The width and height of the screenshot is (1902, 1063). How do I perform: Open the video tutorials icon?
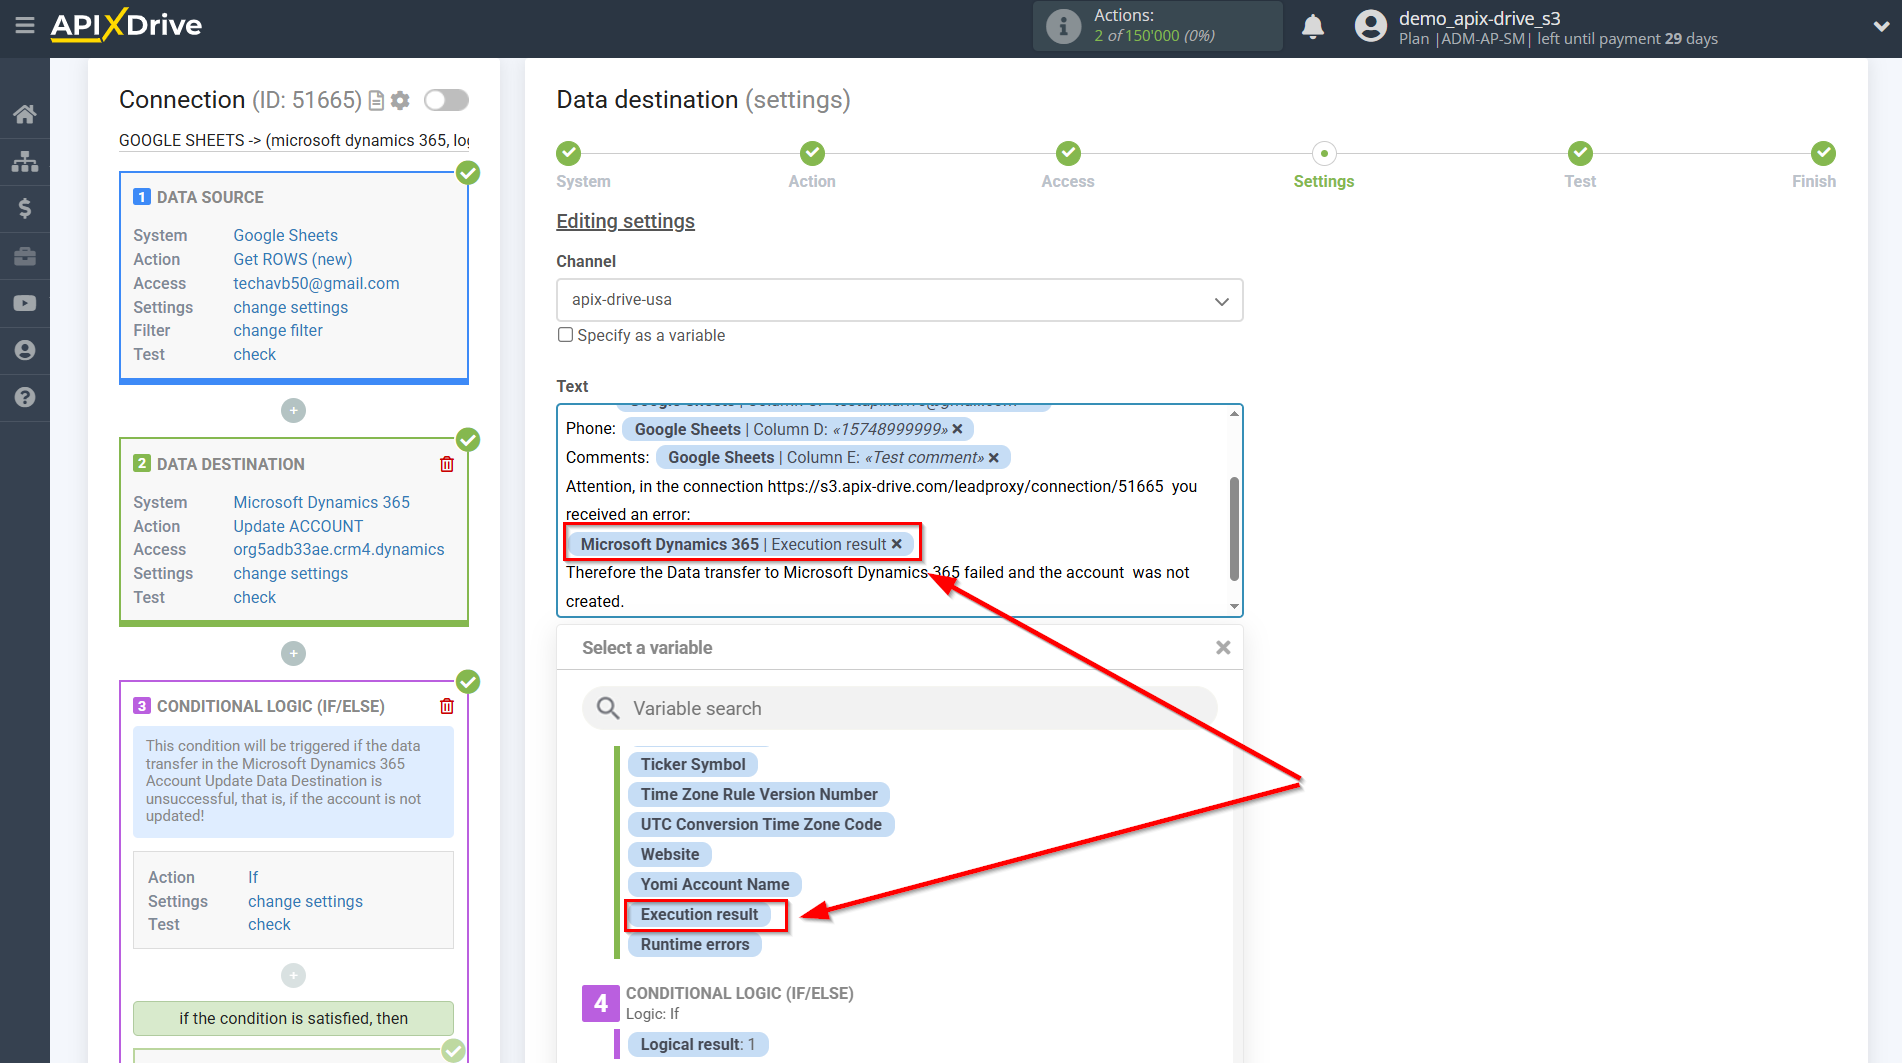(x=25, y=303)
